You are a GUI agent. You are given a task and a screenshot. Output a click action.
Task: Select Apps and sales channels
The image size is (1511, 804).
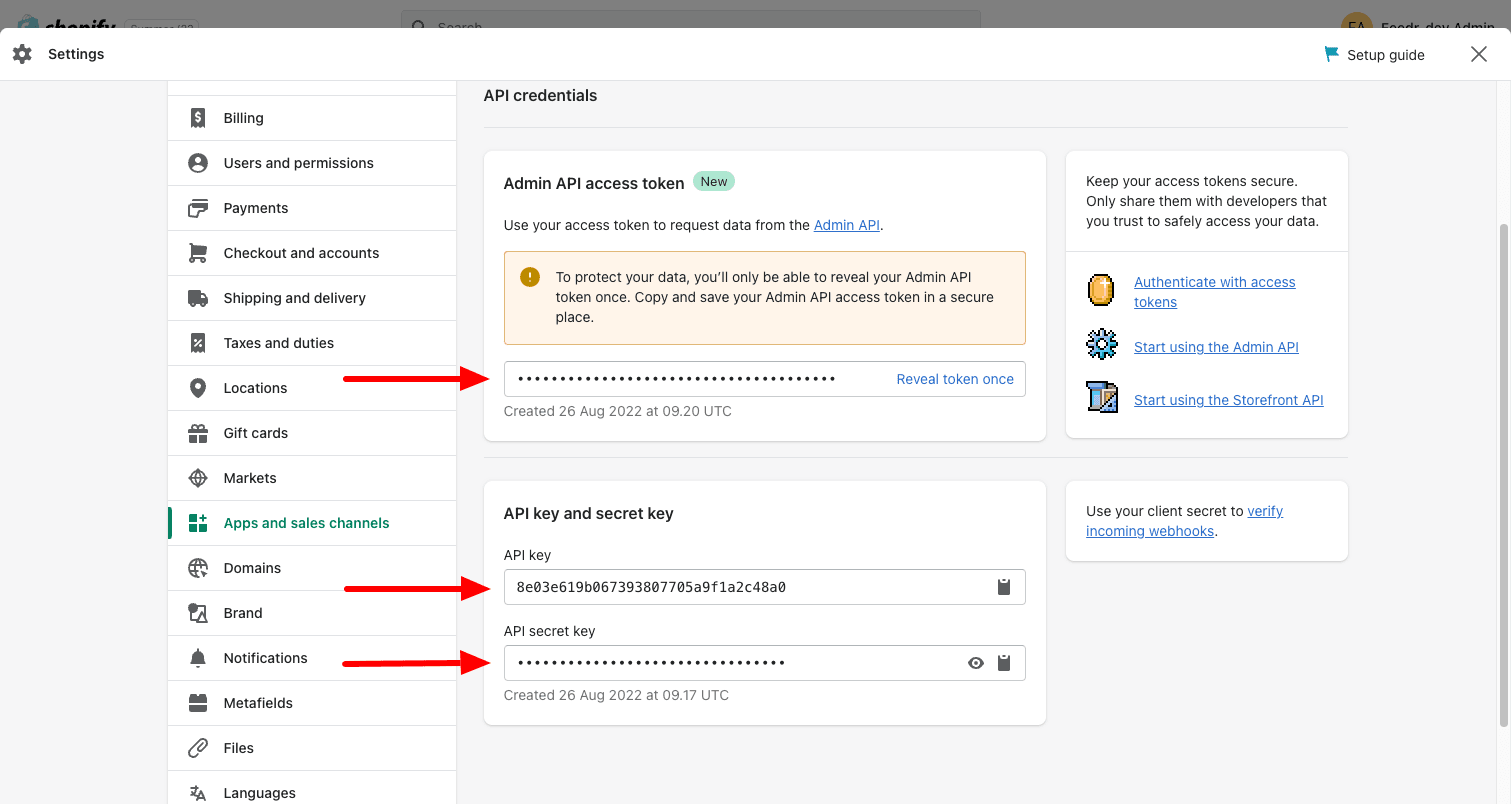coord(306,523)
